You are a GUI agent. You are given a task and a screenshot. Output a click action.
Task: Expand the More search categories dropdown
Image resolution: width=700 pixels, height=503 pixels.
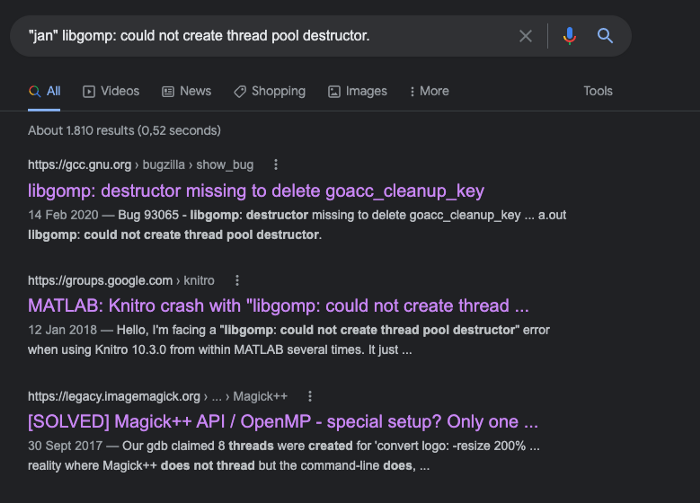pos(429,91)
